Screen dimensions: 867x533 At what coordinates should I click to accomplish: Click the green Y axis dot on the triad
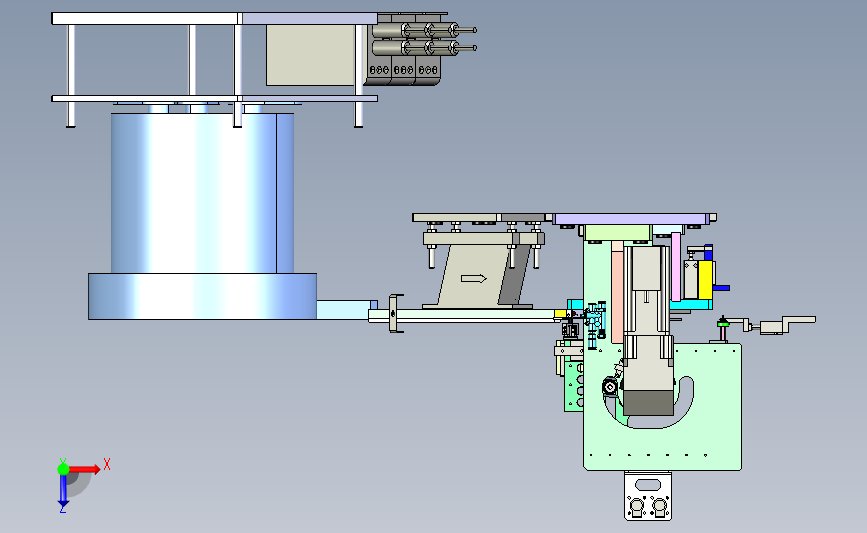point(63,469)
